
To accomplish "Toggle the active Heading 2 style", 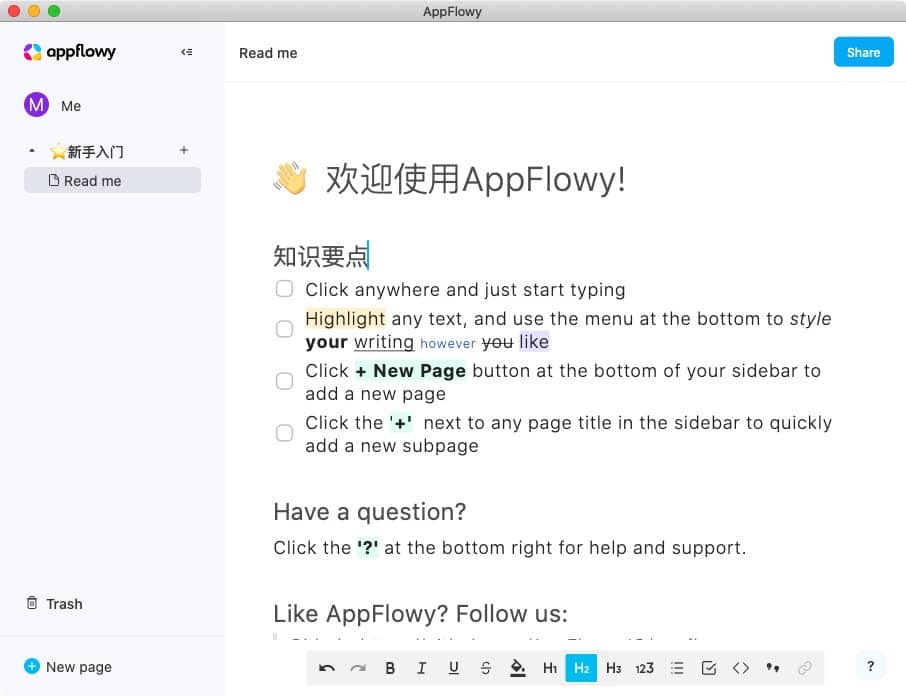I will 581,668.
